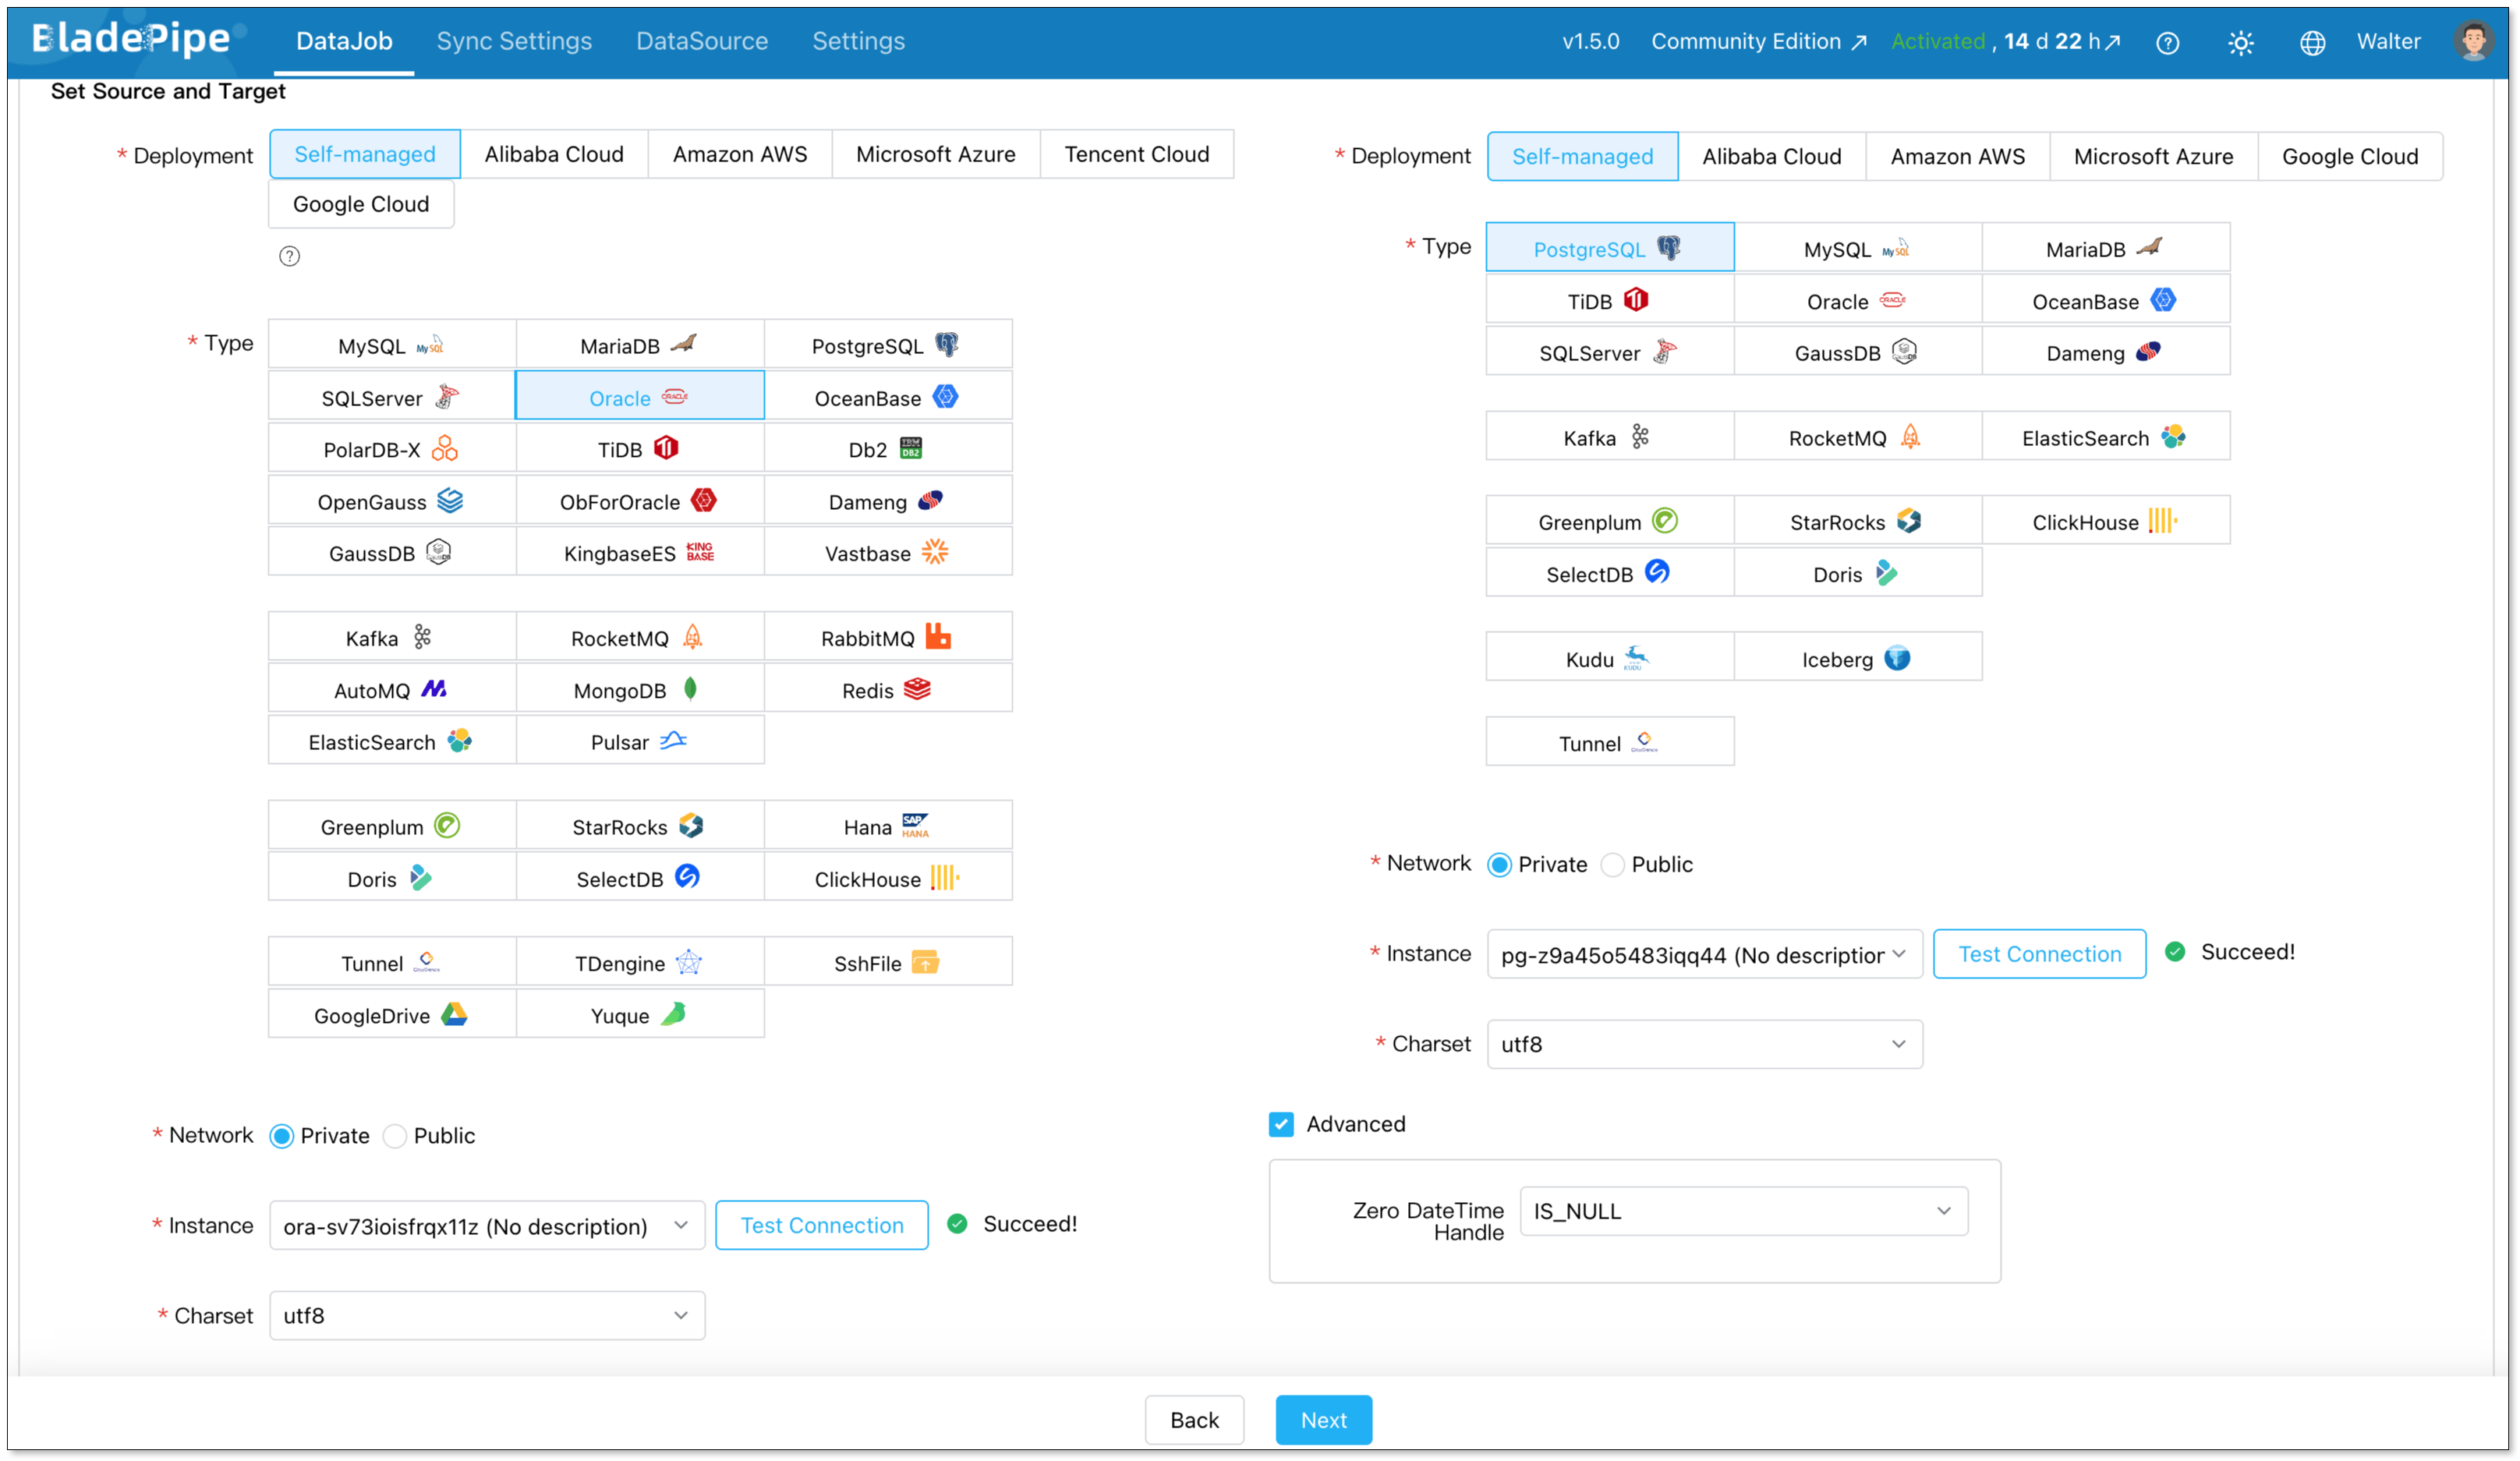Choose Iceberg as target type

click(x=1857, y=658)
